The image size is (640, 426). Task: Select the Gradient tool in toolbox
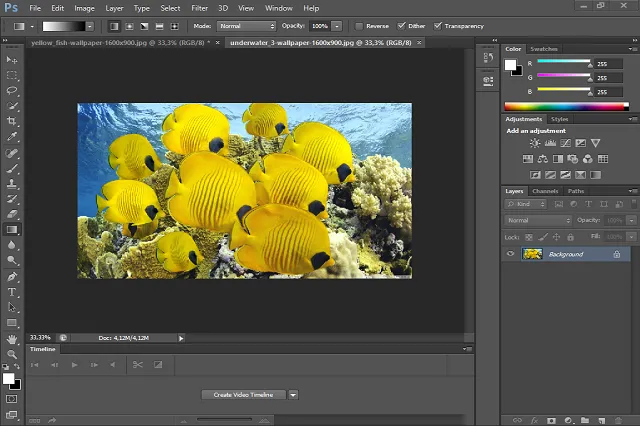[x=11, y=229]
